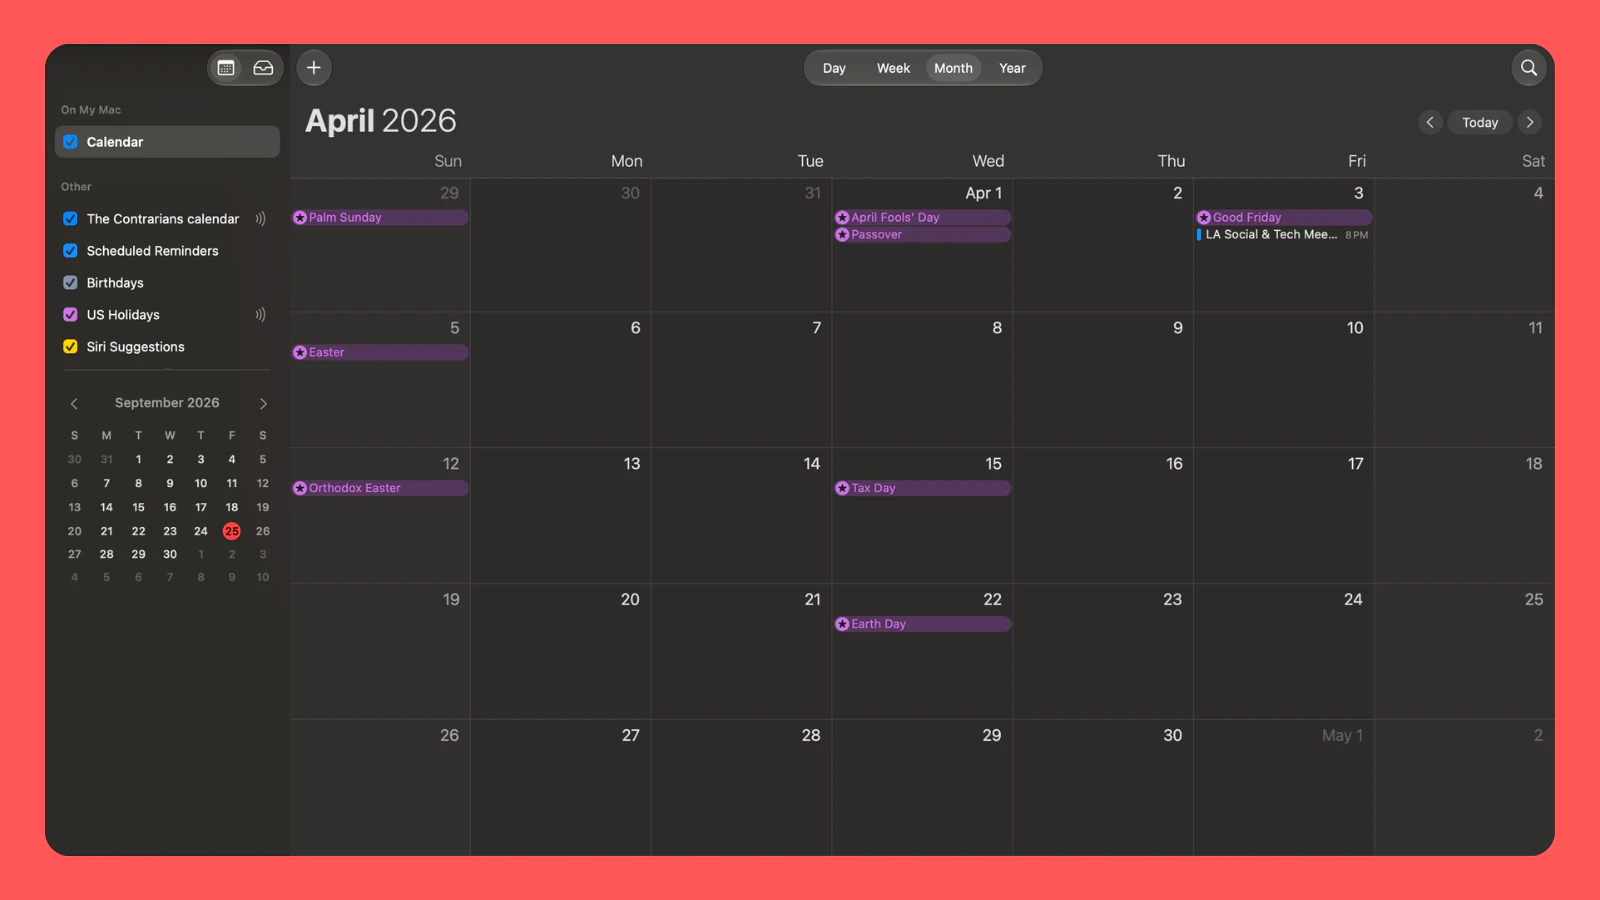This screenshot has height=900, width=1600.
Task: Open the Easter event
Action: click(x=380, y=353)
